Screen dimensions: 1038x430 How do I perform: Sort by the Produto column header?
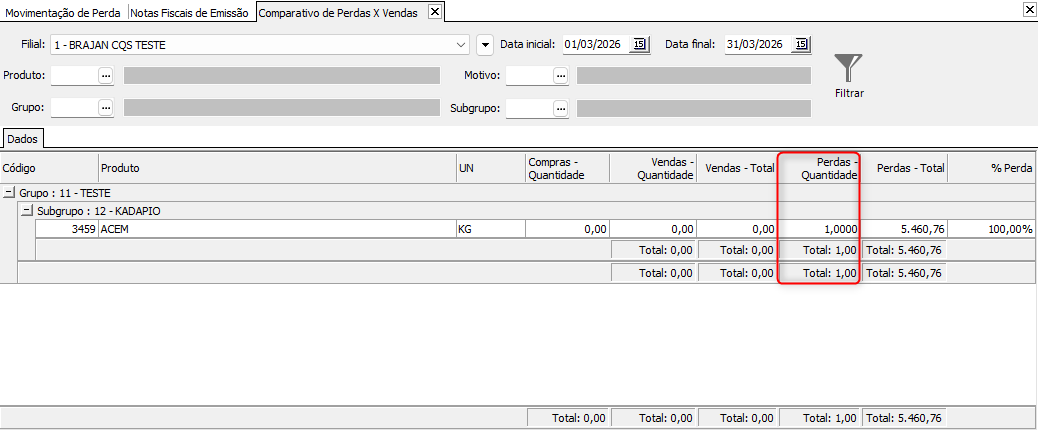coord(276,168)
